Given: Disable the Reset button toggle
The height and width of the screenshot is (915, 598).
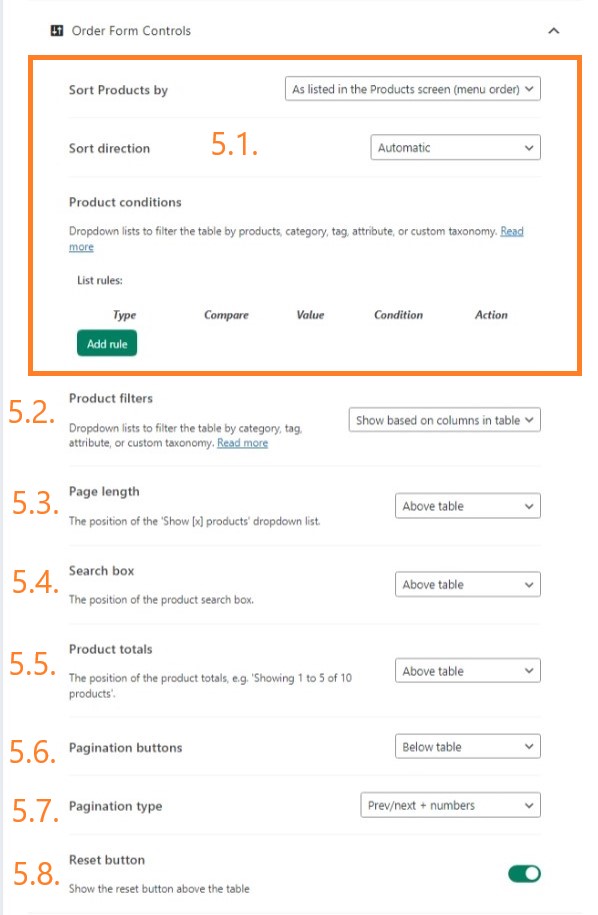Looking at the screenshot, I should tap(524, 874).
